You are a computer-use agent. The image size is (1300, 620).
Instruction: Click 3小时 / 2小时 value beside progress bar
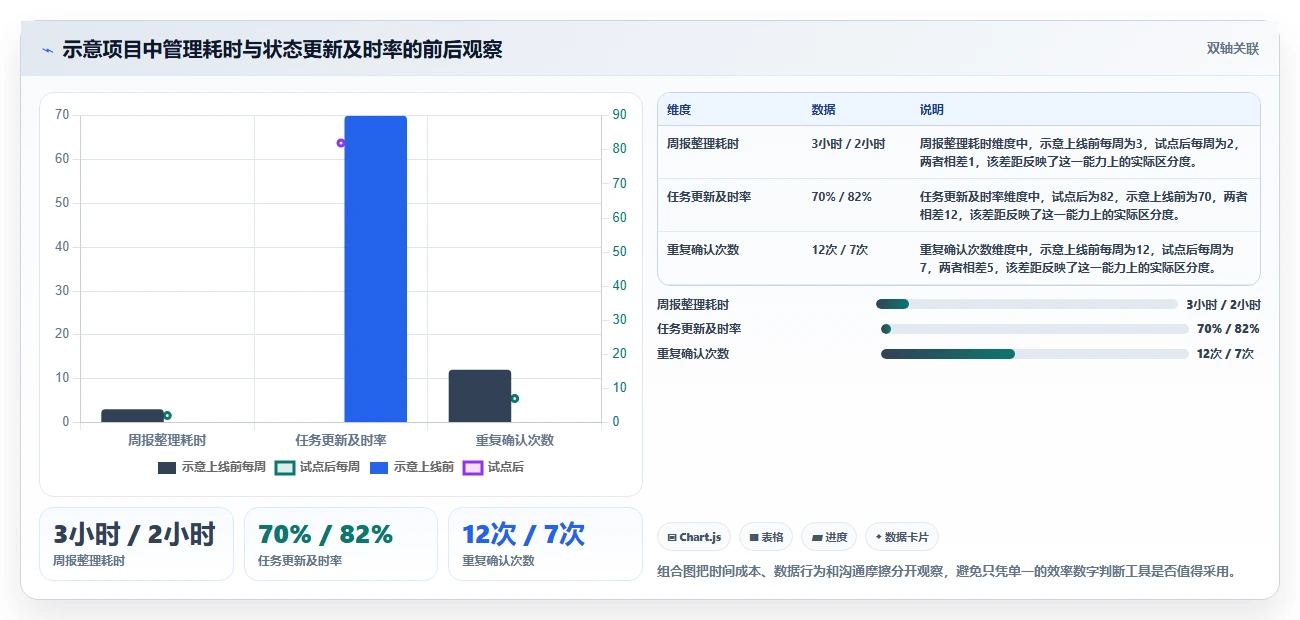pyautogui.click(x=1223, y=305)
